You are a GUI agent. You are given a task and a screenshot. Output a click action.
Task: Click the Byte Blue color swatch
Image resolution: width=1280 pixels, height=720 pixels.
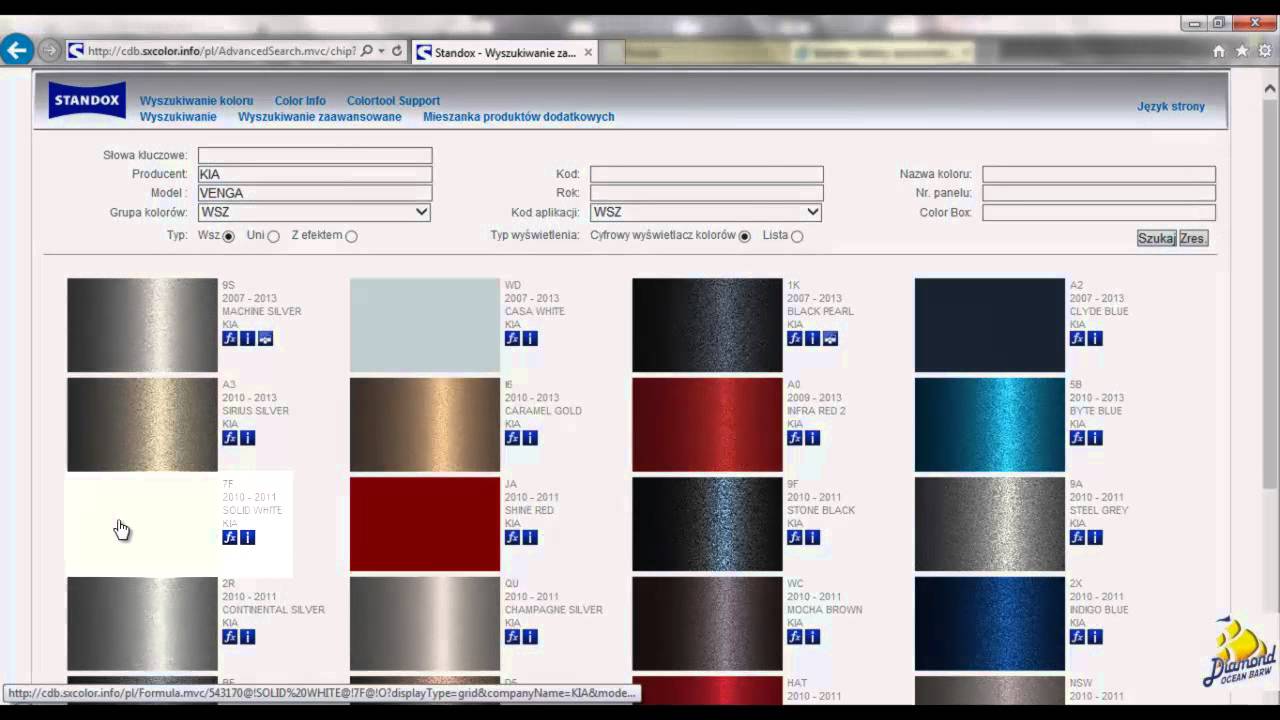[x=990, y=424]
